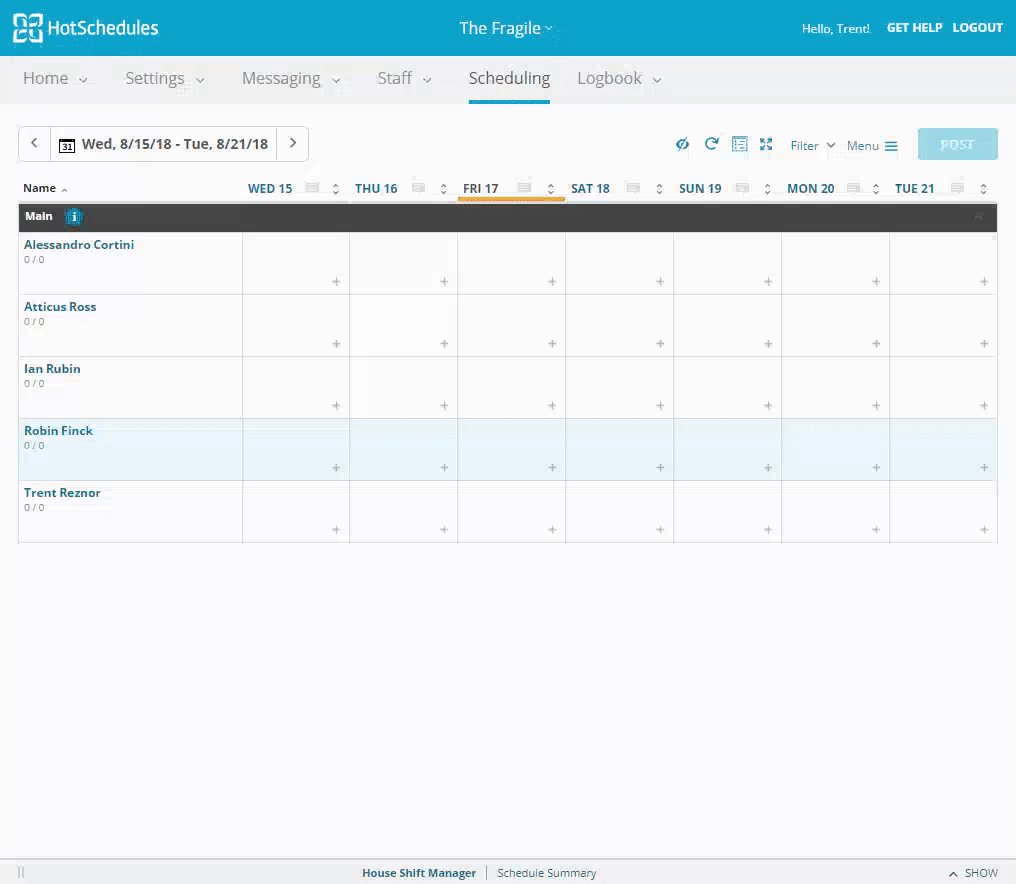Expand the Filter dropdown

(x=813, y=146)
